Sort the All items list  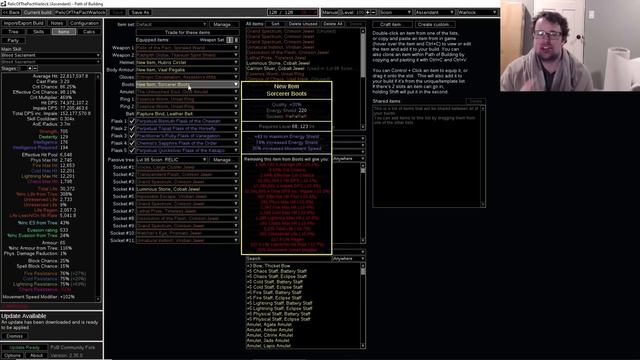(x=276, y=24)
